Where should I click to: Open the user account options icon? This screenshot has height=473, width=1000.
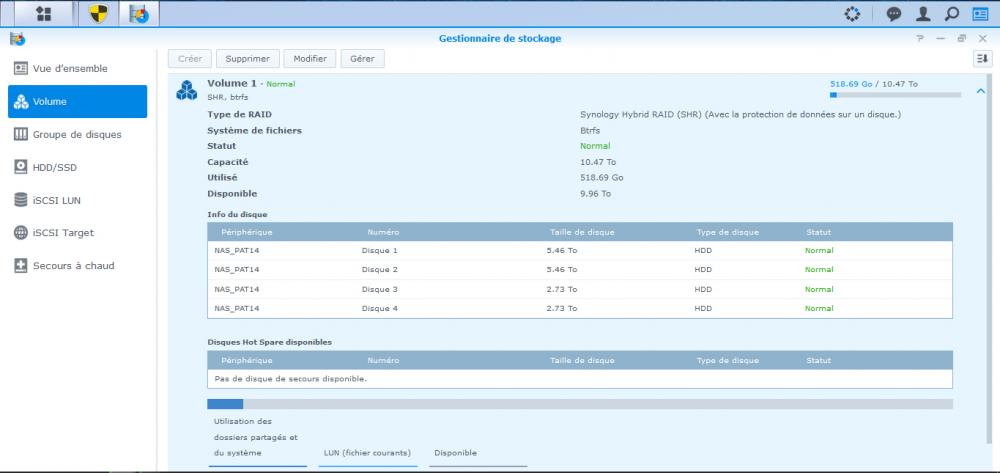tap(923, 14)
